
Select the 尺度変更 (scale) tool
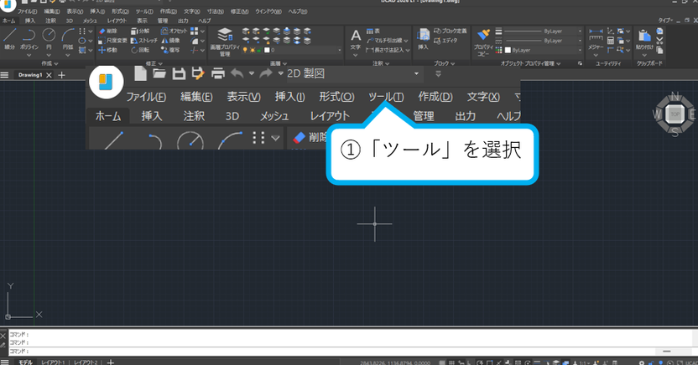point(112,41)
